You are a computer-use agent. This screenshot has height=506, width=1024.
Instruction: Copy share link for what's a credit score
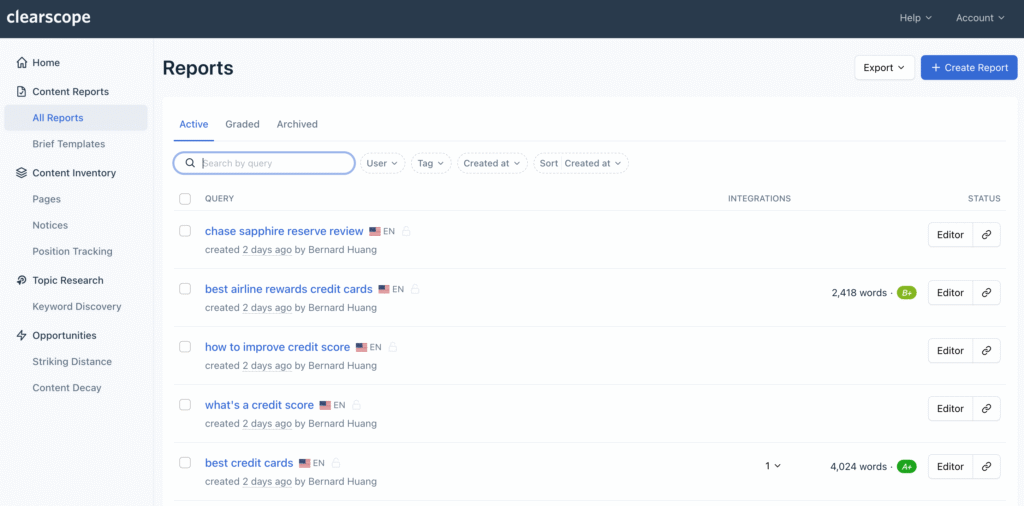click(x=986, y=409)
